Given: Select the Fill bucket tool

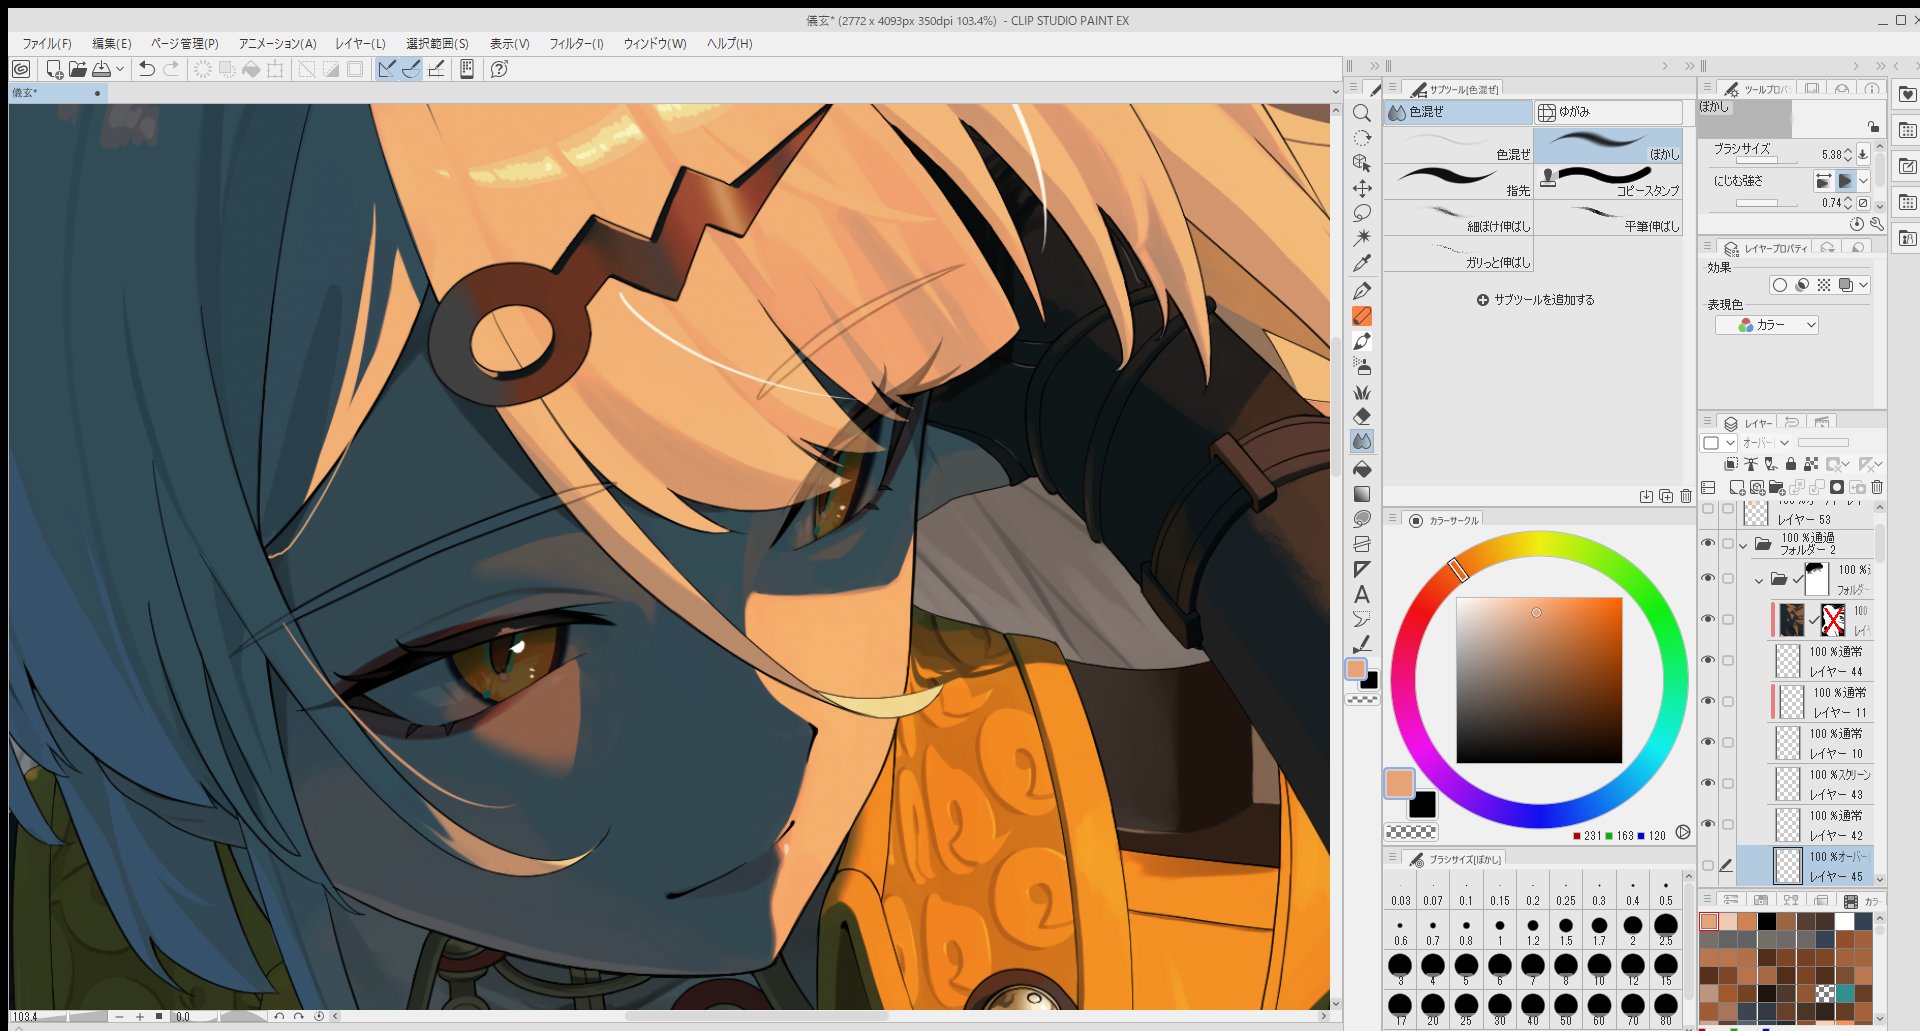Looking at the screenshot, I should click(1361, 468).
